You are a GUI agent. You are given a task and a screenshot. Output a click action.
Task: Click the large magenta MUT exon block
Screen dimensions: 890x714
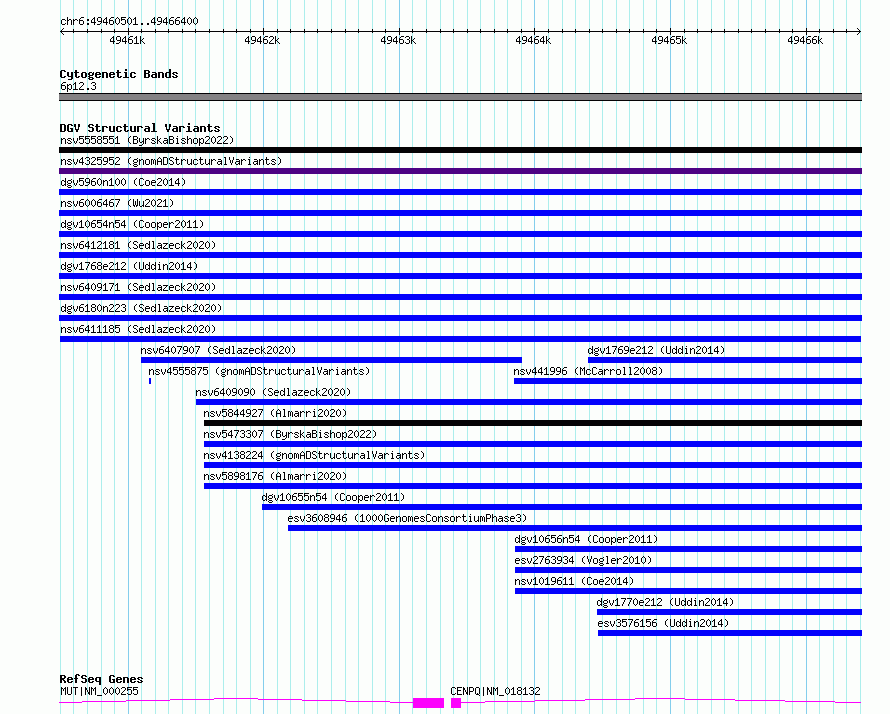pos(429,703)
